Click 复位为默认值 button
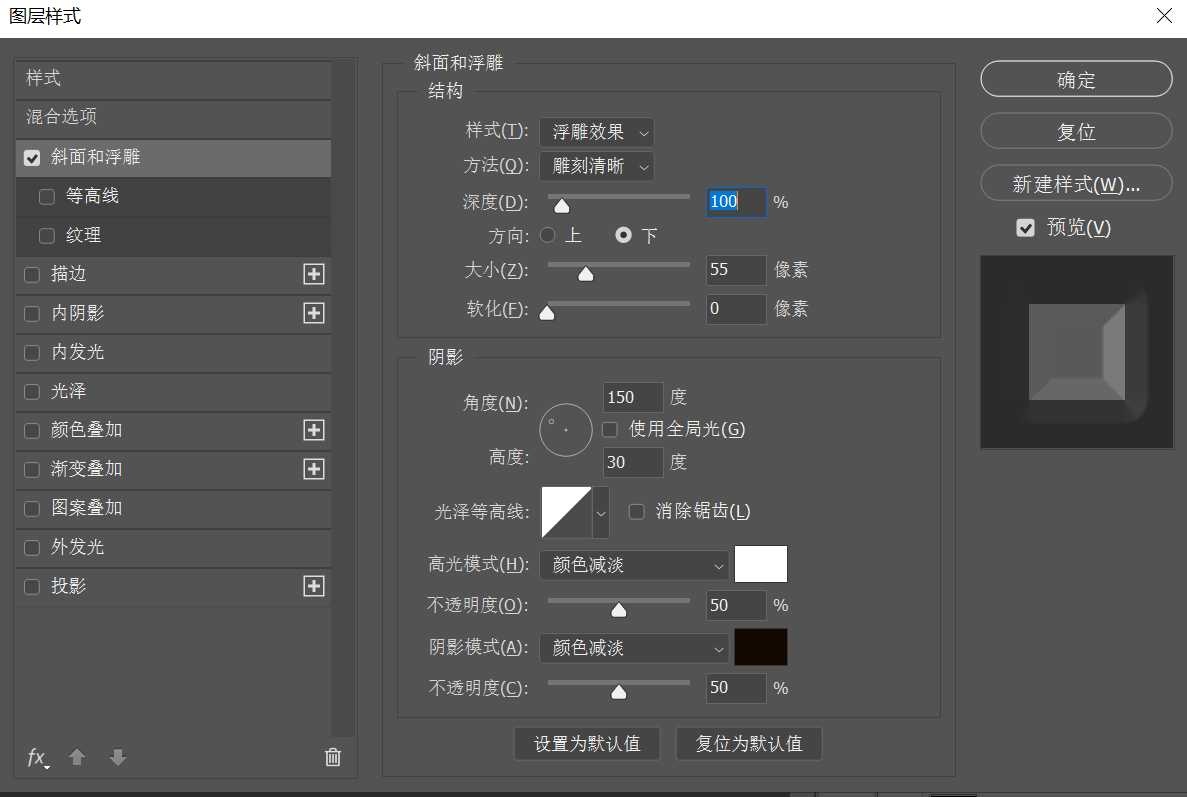 tap(749, 744)
